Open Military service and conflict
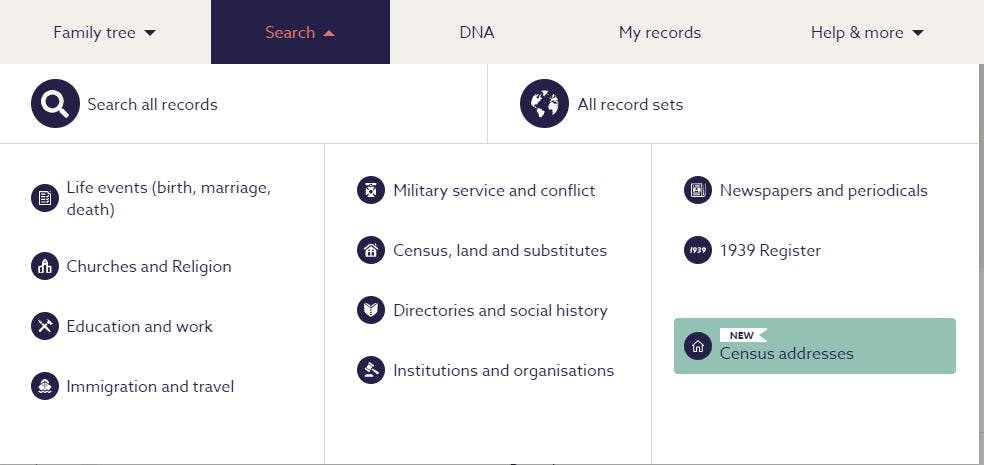This screenshot has height=465, width=984. 494,191
